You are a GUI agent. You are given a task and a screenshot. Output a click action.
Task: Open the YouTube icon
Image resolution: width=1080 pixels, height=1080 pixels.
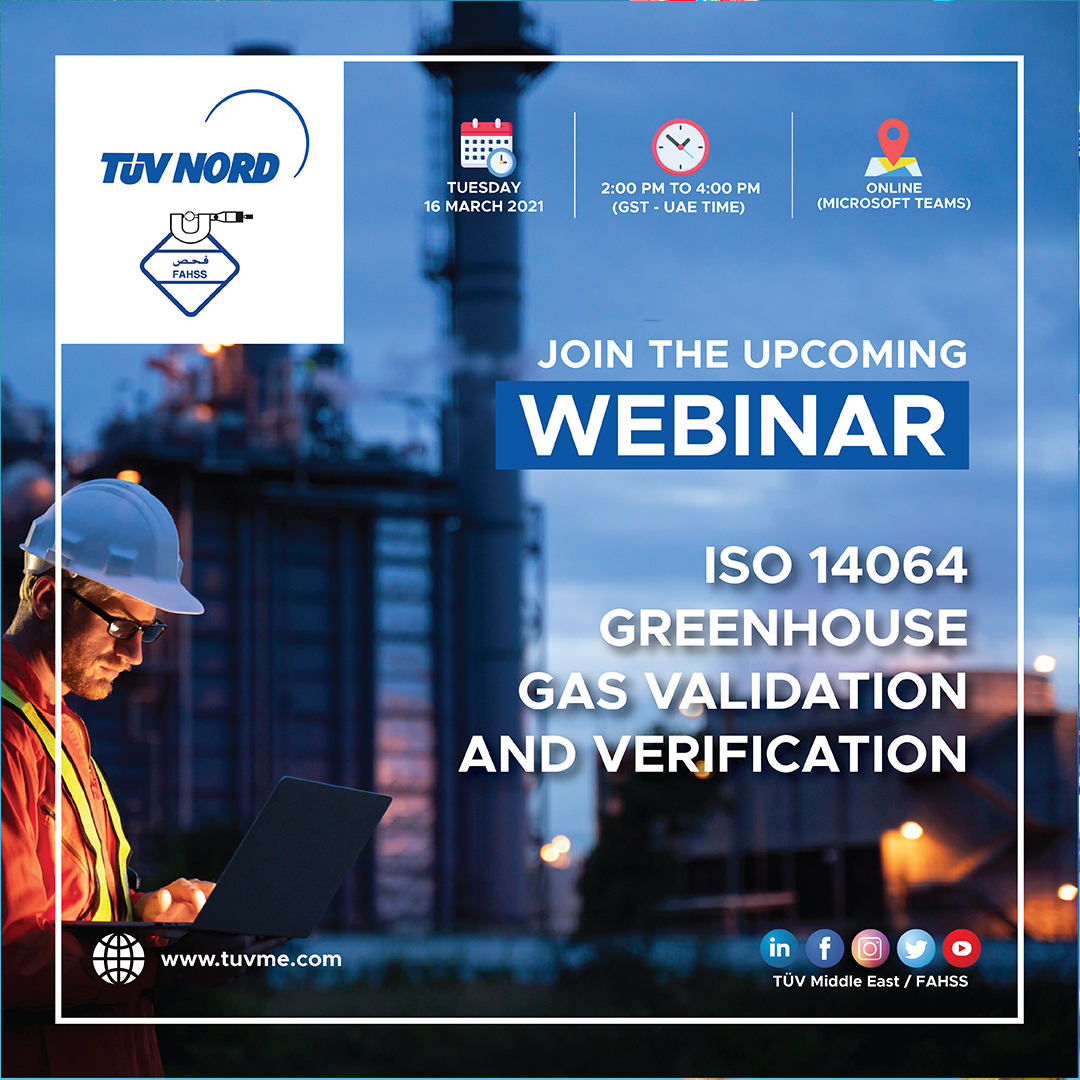(962, 948)
